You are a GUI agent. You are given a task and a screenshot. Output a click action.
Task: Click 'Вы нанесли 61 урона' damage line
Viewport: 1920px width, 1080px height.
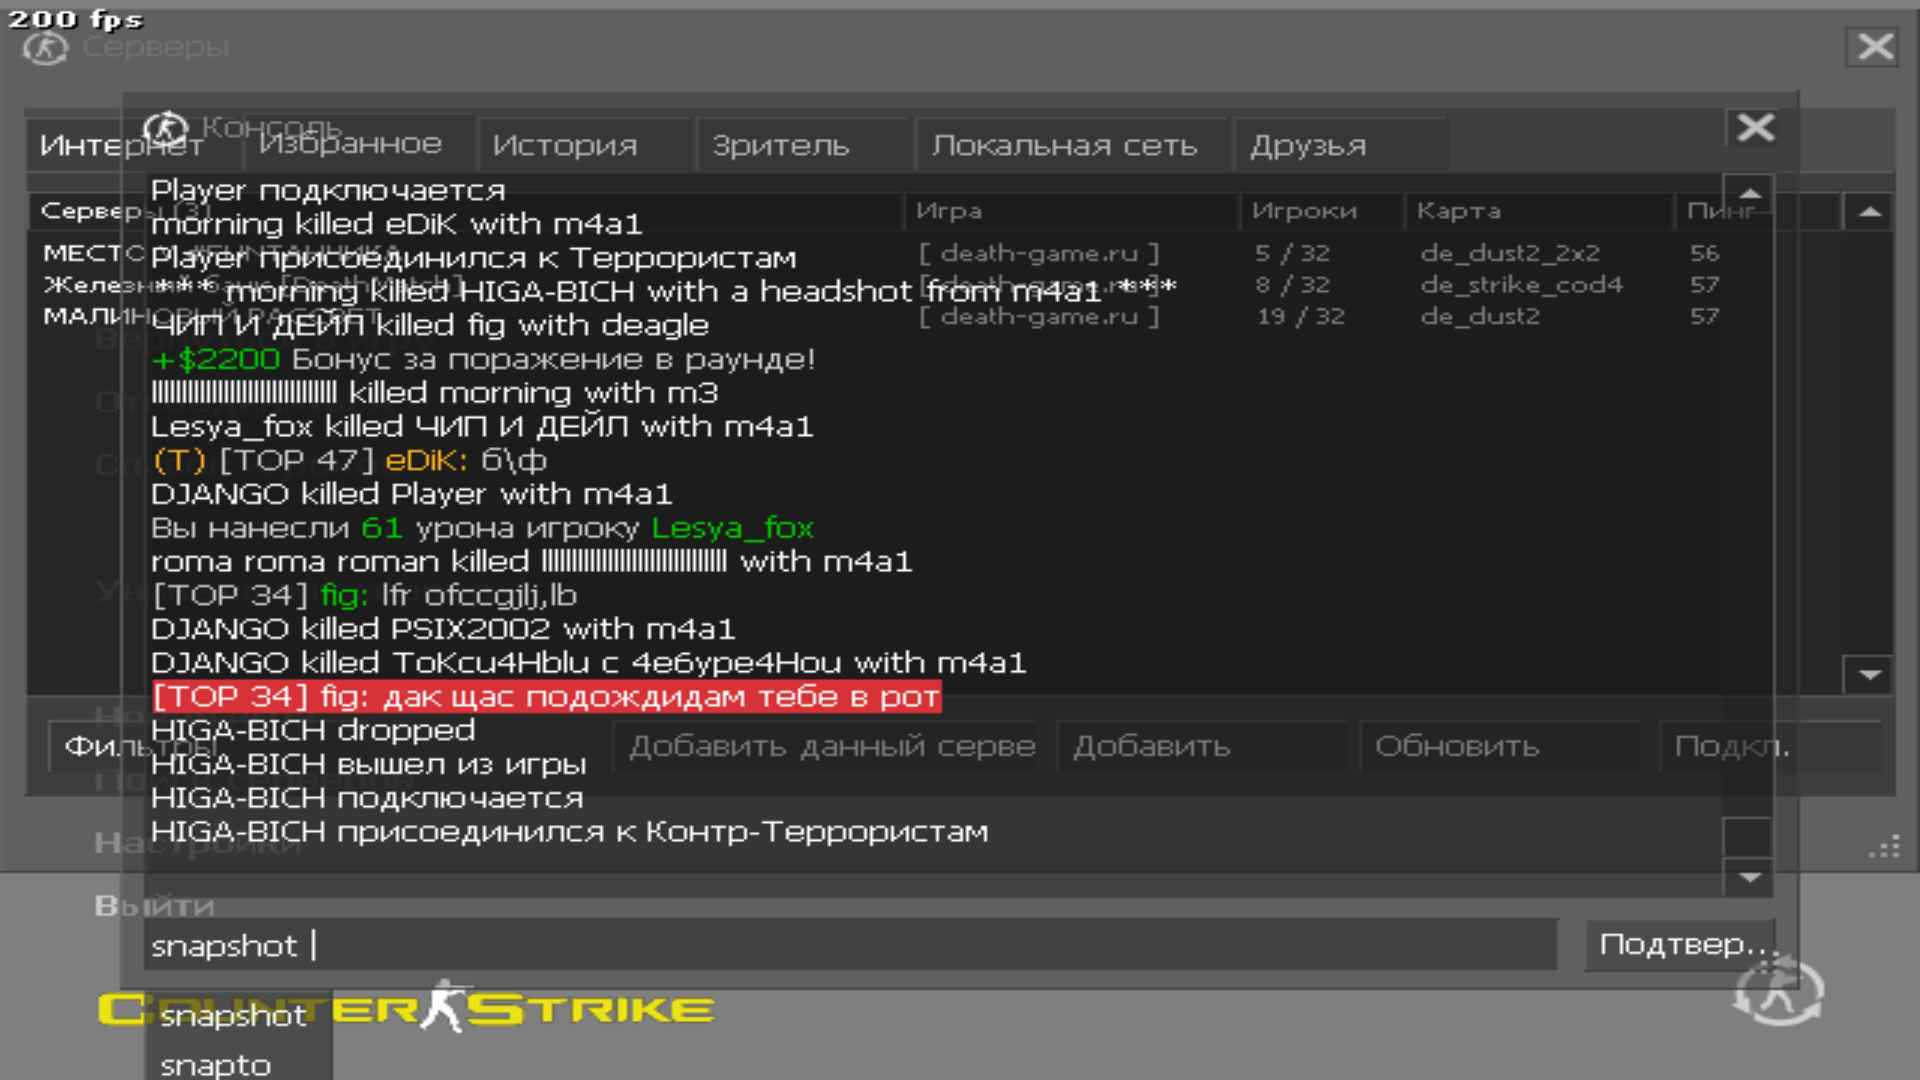pyautogui.click(x=482, y=528)
